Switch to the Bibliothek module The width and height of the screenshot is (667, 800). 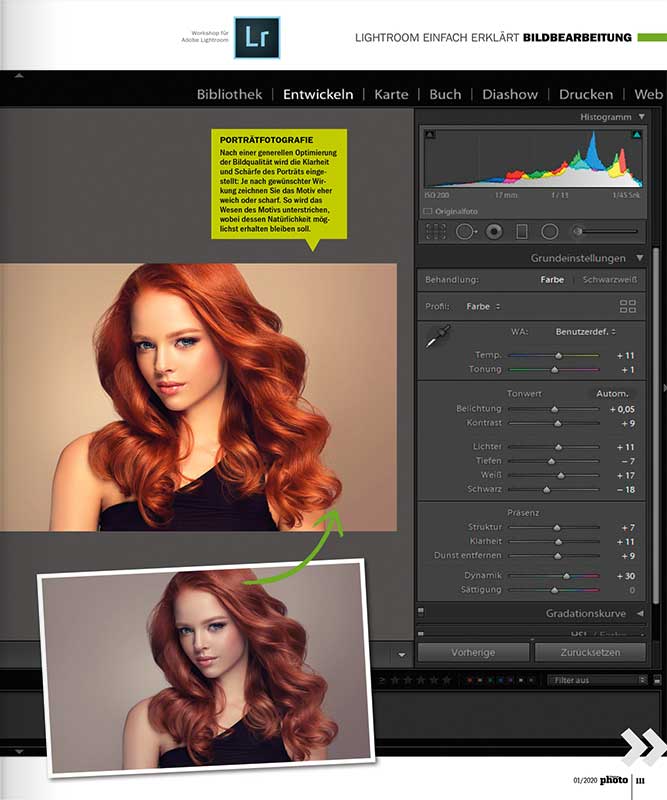pyautogui.click(x=230, y=94)
